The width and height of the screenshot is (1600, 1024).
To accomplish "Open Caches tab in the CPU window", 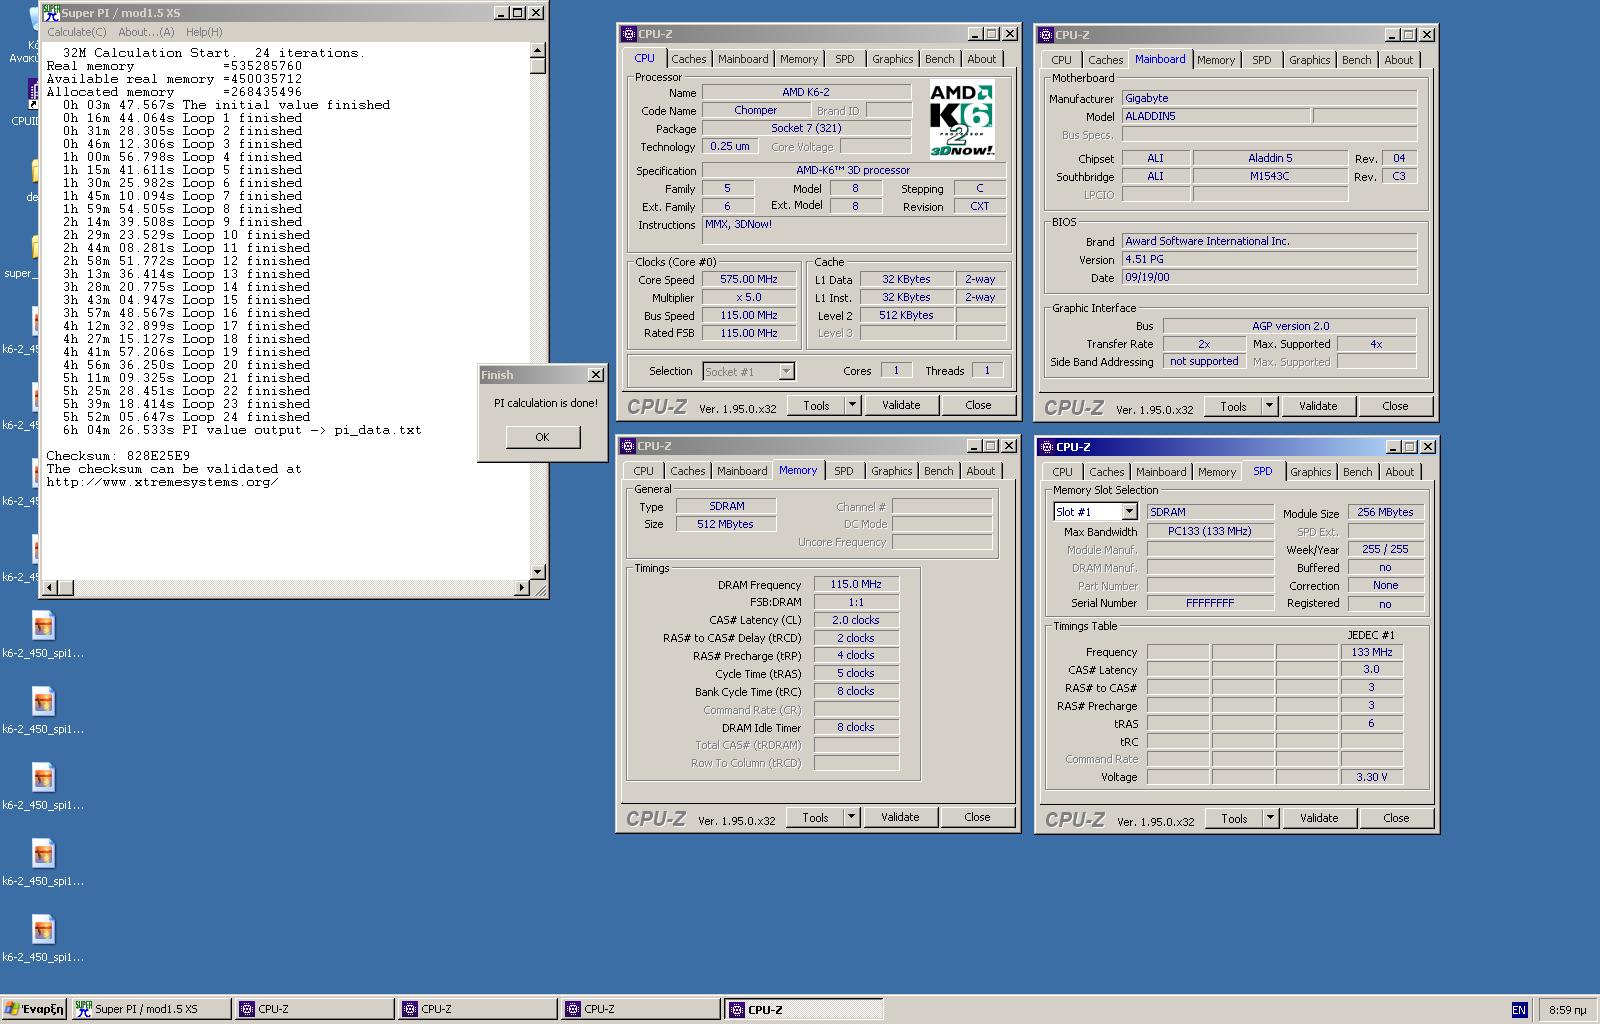I will 688,59.
